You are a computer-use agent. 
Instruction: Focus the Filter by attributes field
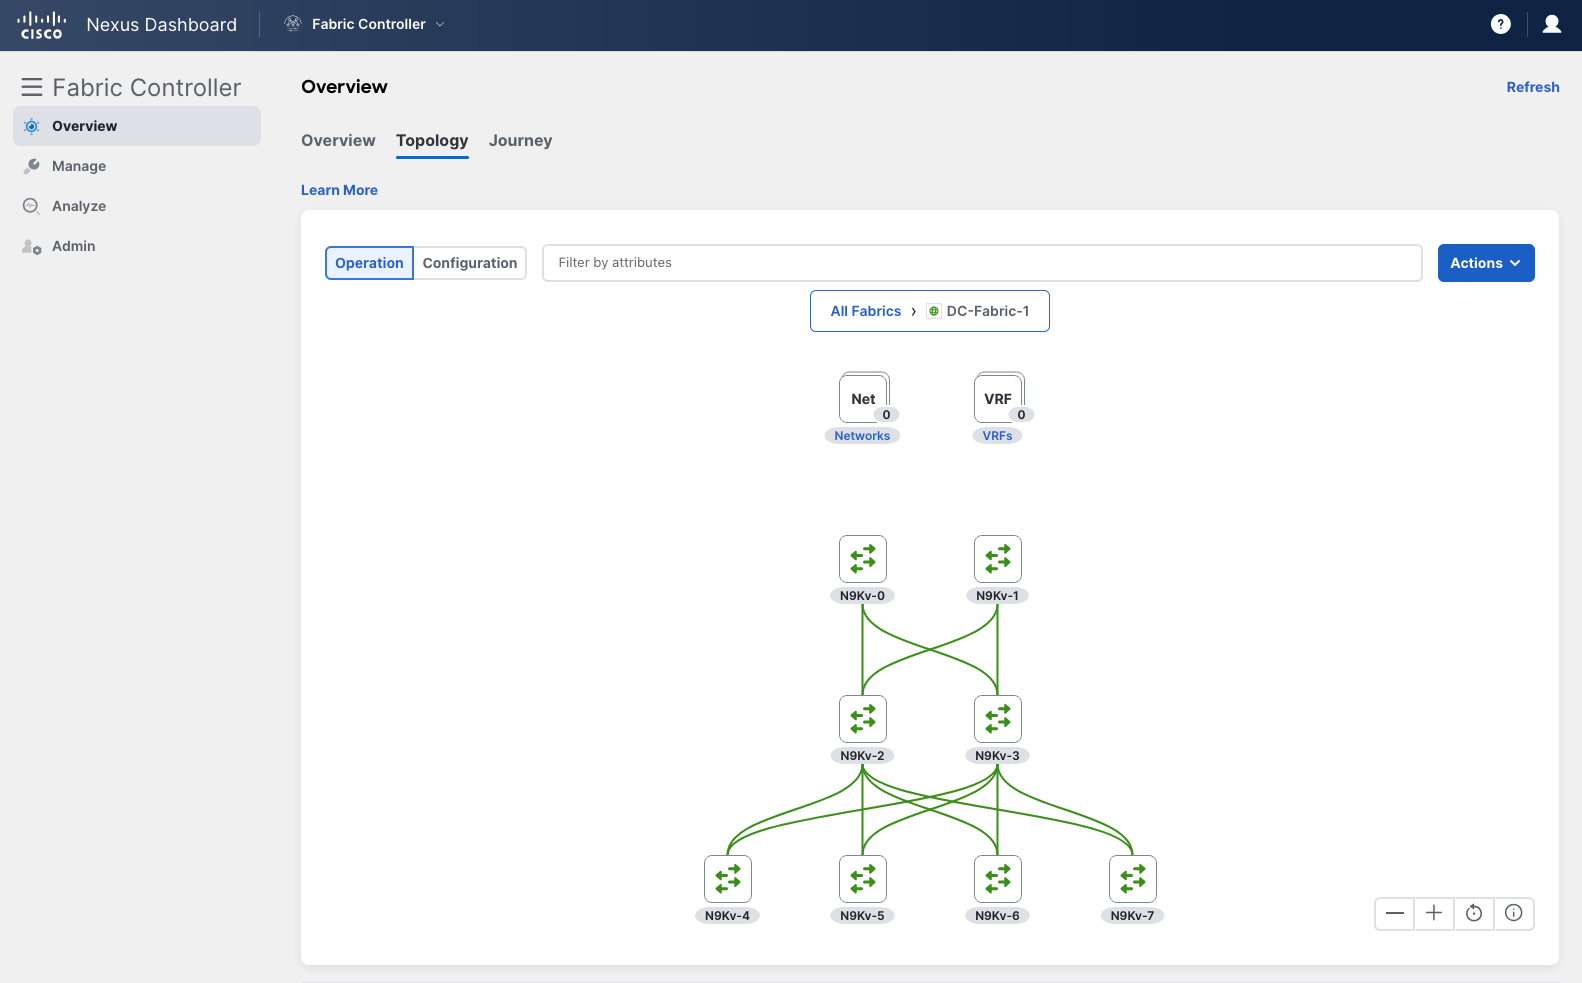tap(982, 263)
